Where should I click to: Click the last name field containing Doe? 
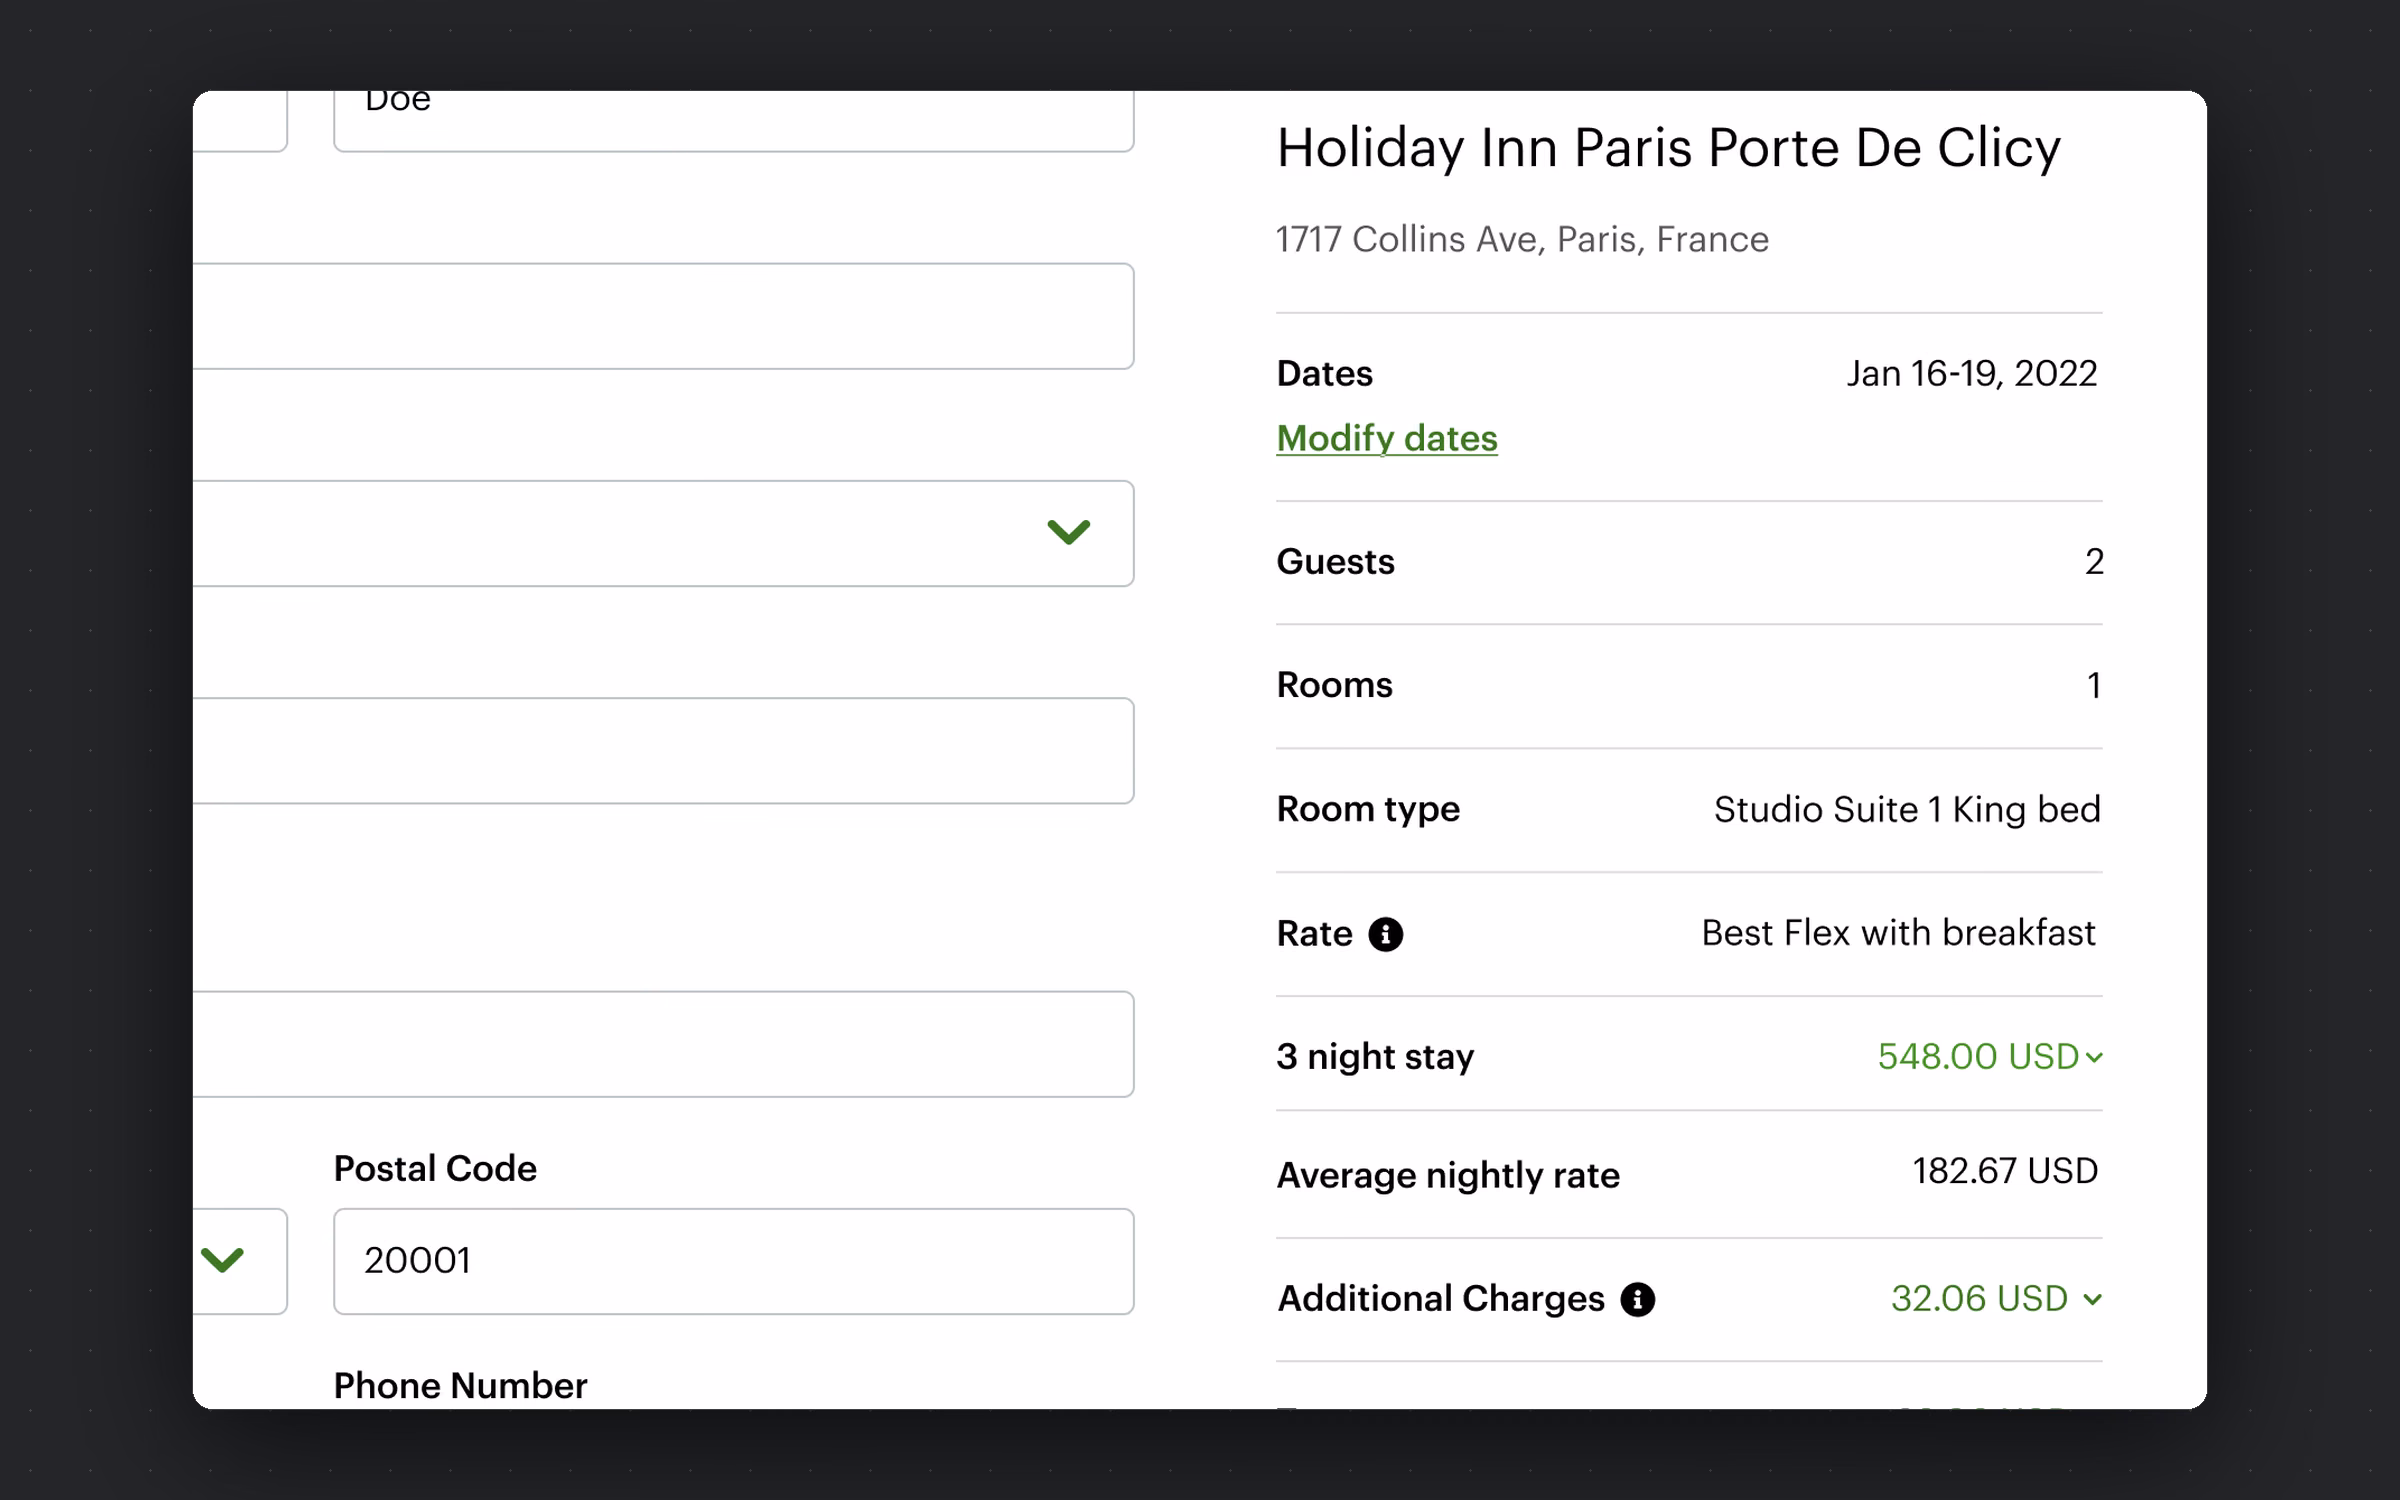[734, 120]
